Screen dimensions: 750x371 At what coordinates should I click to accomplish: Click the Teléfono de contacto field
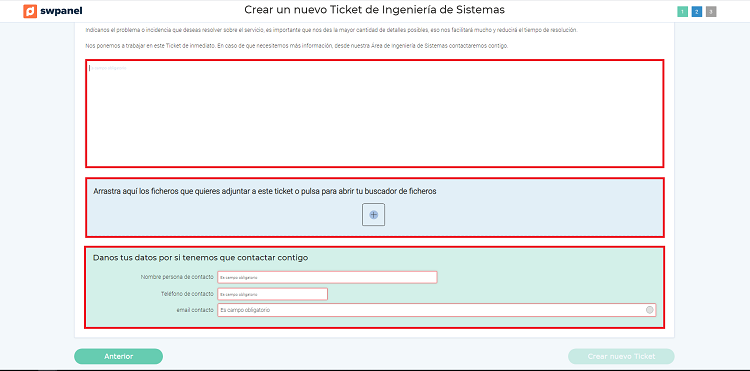pos(272,294)
